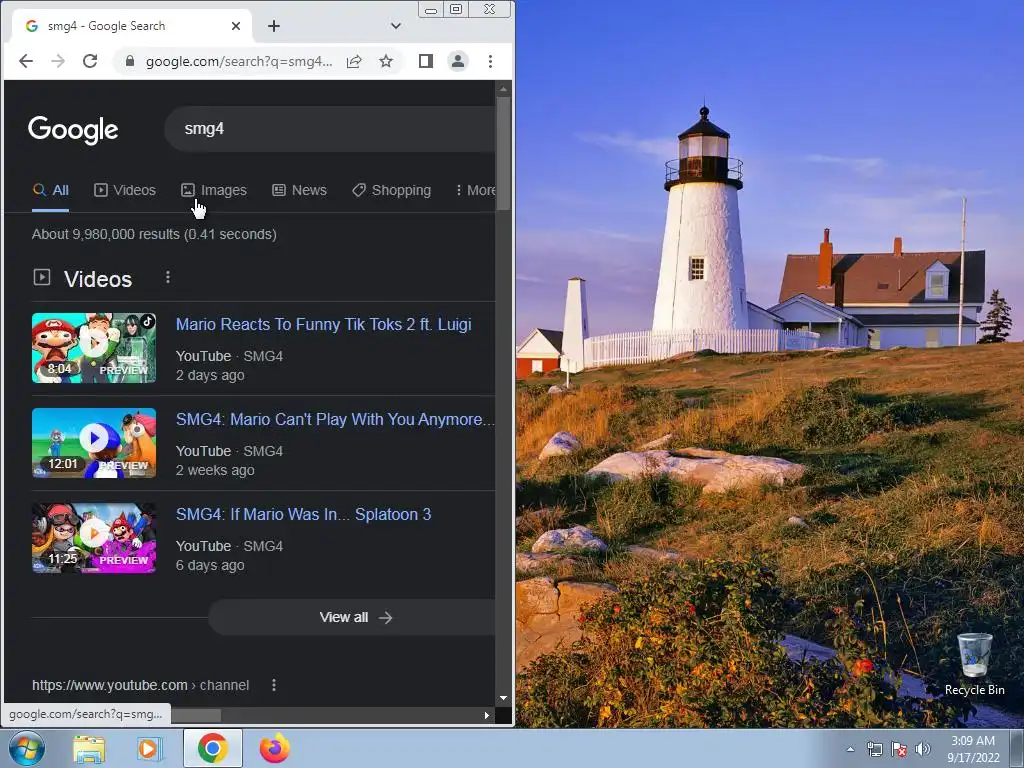Switch to the All results tab

click(50, 190)
